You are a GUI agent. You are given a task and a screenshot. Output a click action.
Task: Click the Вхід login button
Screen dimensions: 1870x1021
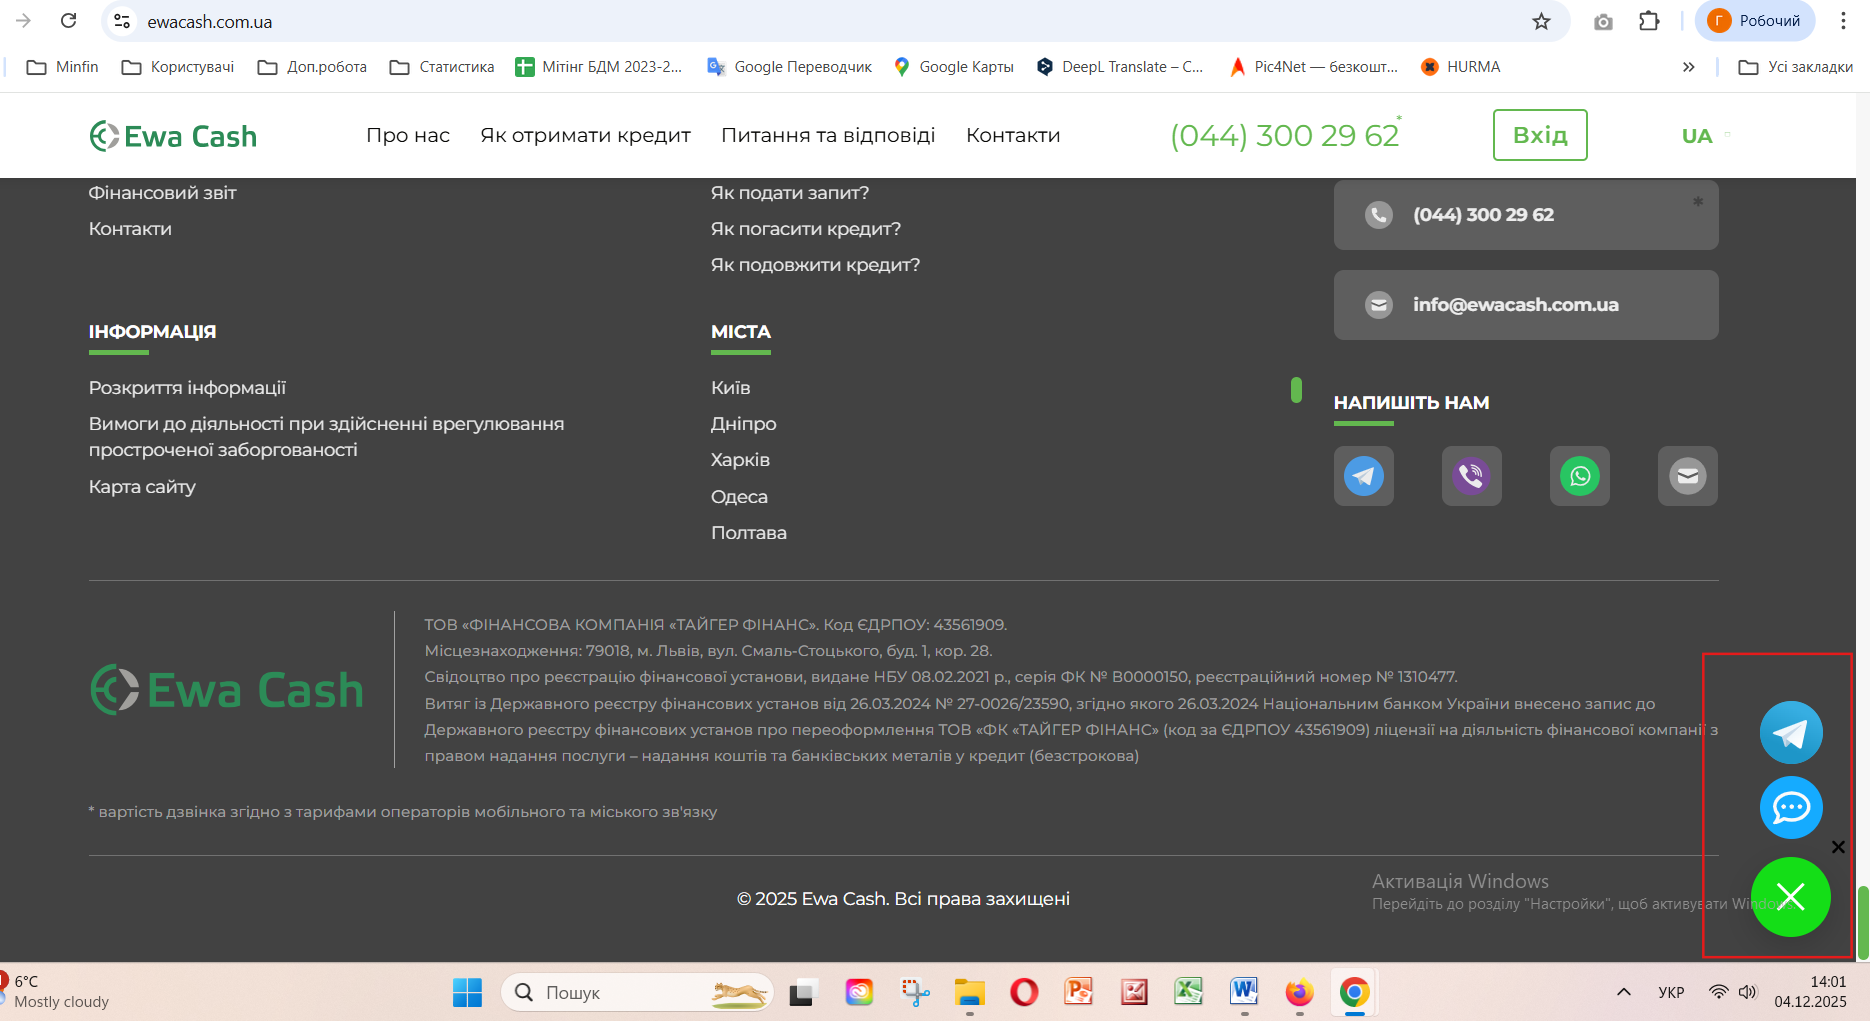1540,135
